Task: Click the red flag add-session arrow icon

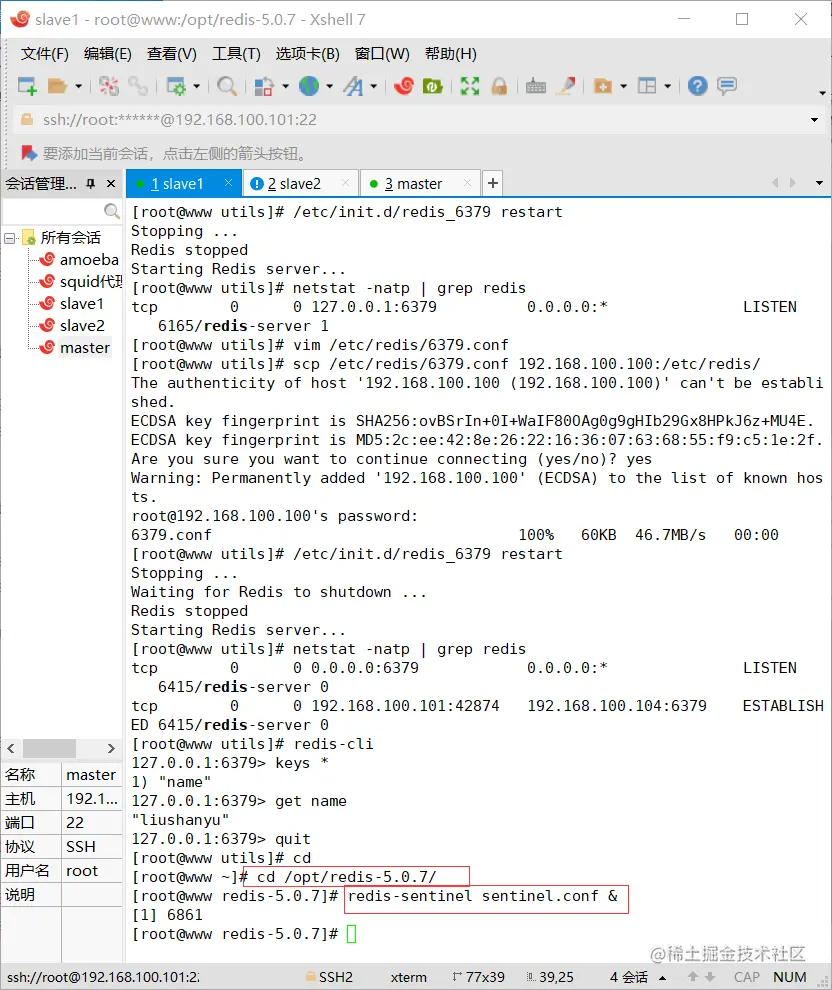Action: click(28, 153)
